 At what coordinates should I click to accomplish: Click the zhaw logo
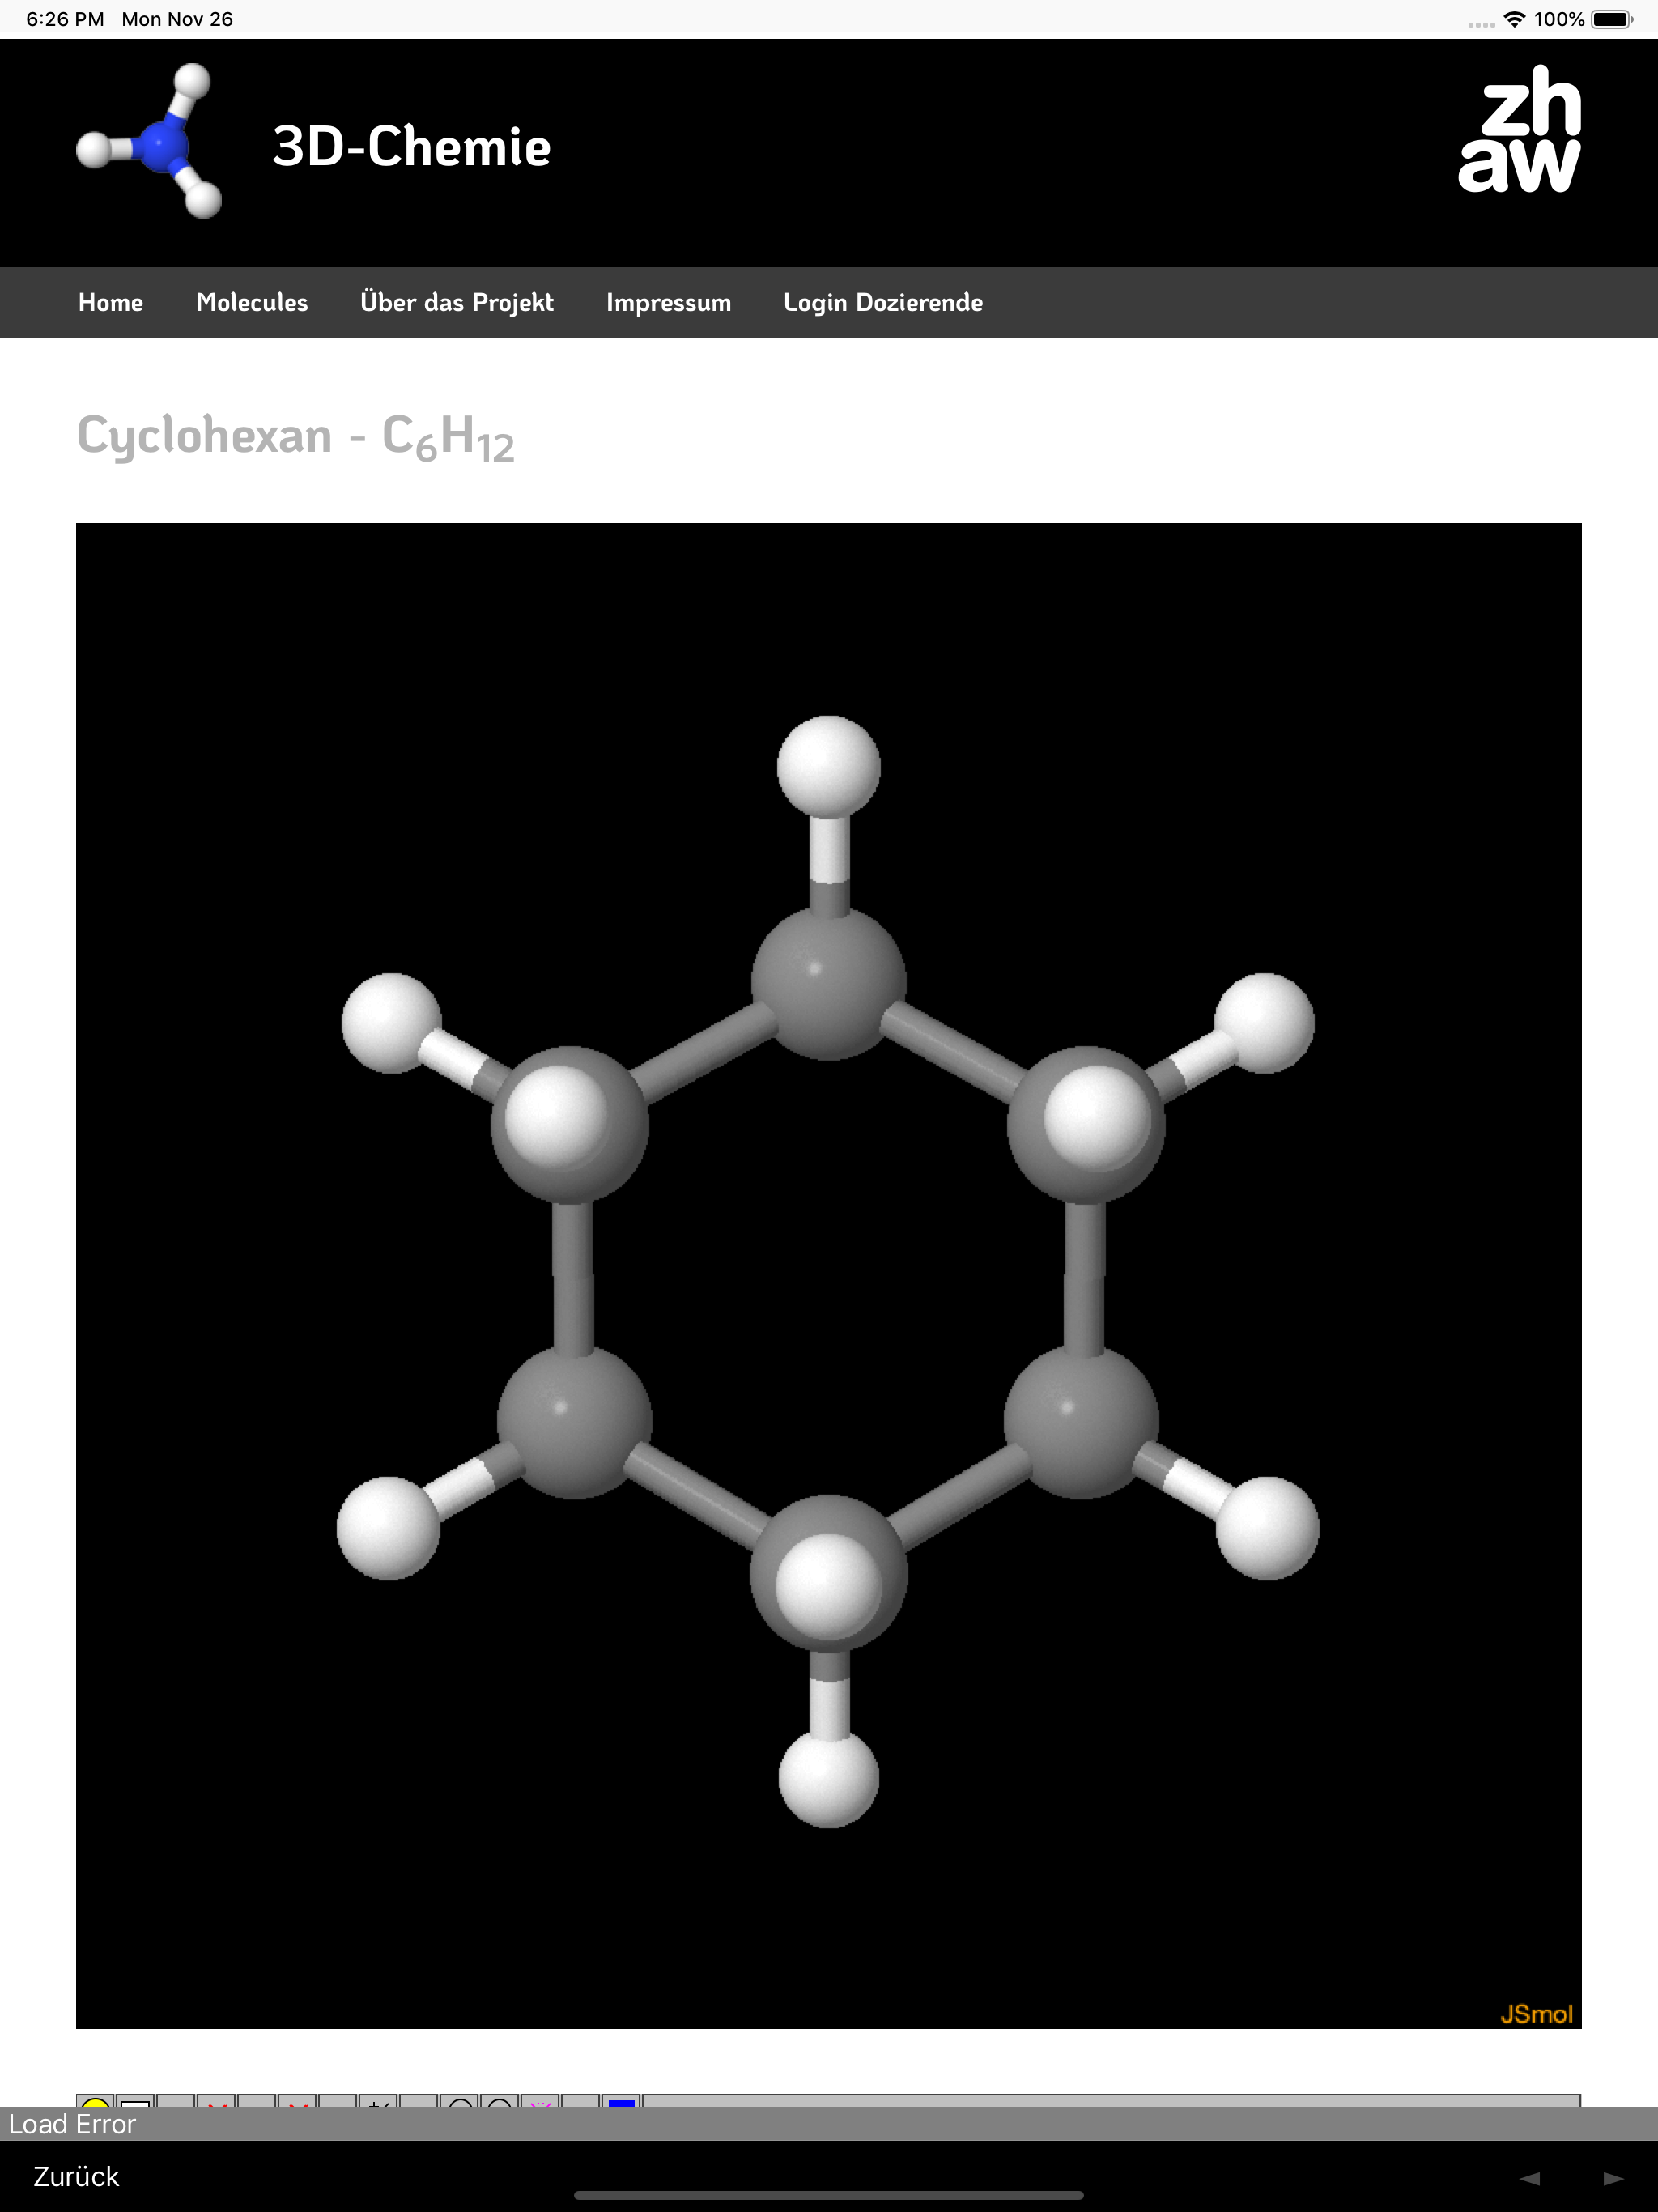click(x=1520, y=129)
